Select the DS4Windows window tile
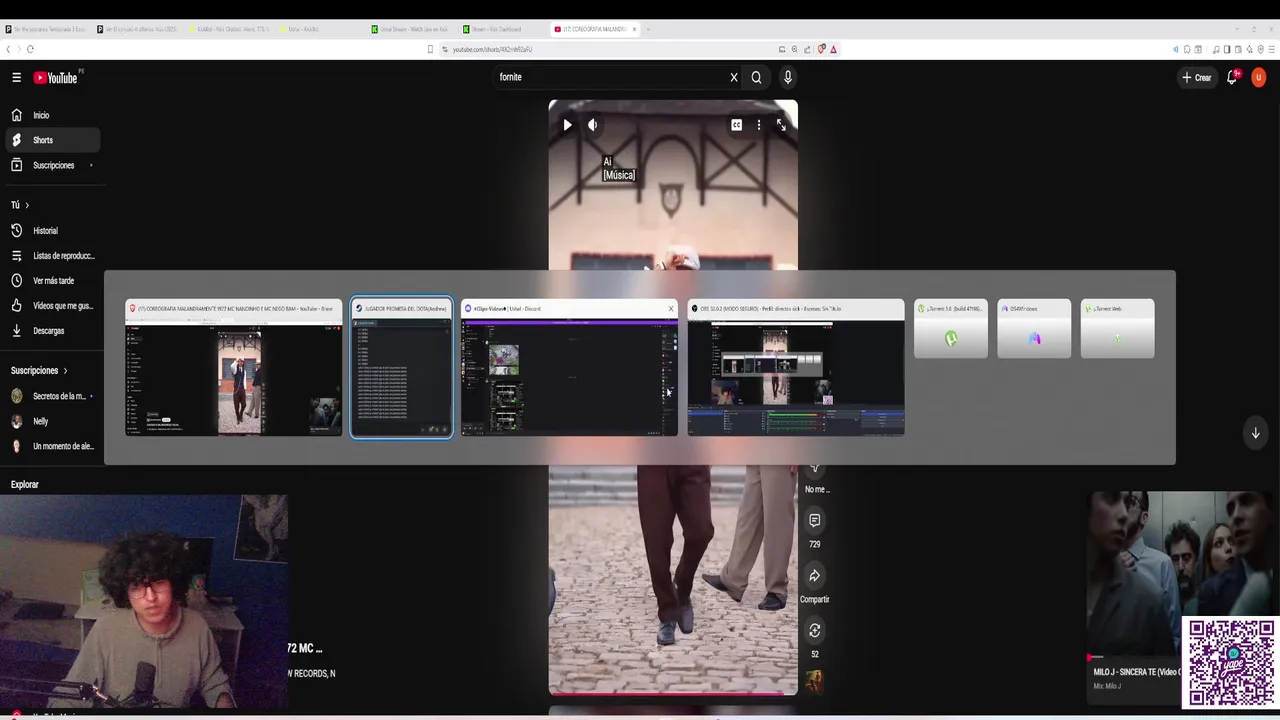 tap(1034, 328)
